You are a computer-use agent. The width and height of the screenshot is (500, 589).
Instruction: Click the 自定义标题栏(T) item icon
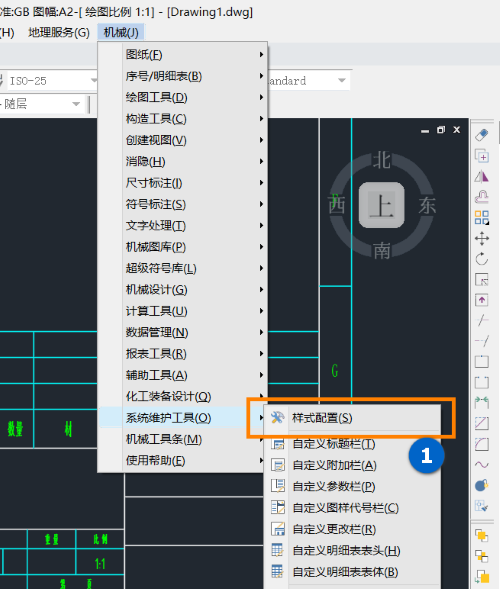[278, 444]
